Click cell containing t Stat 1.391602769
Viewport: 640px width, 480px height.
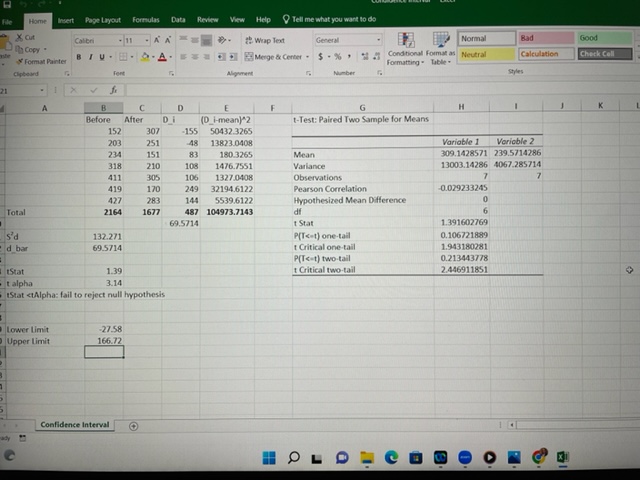tap(462, 222)
